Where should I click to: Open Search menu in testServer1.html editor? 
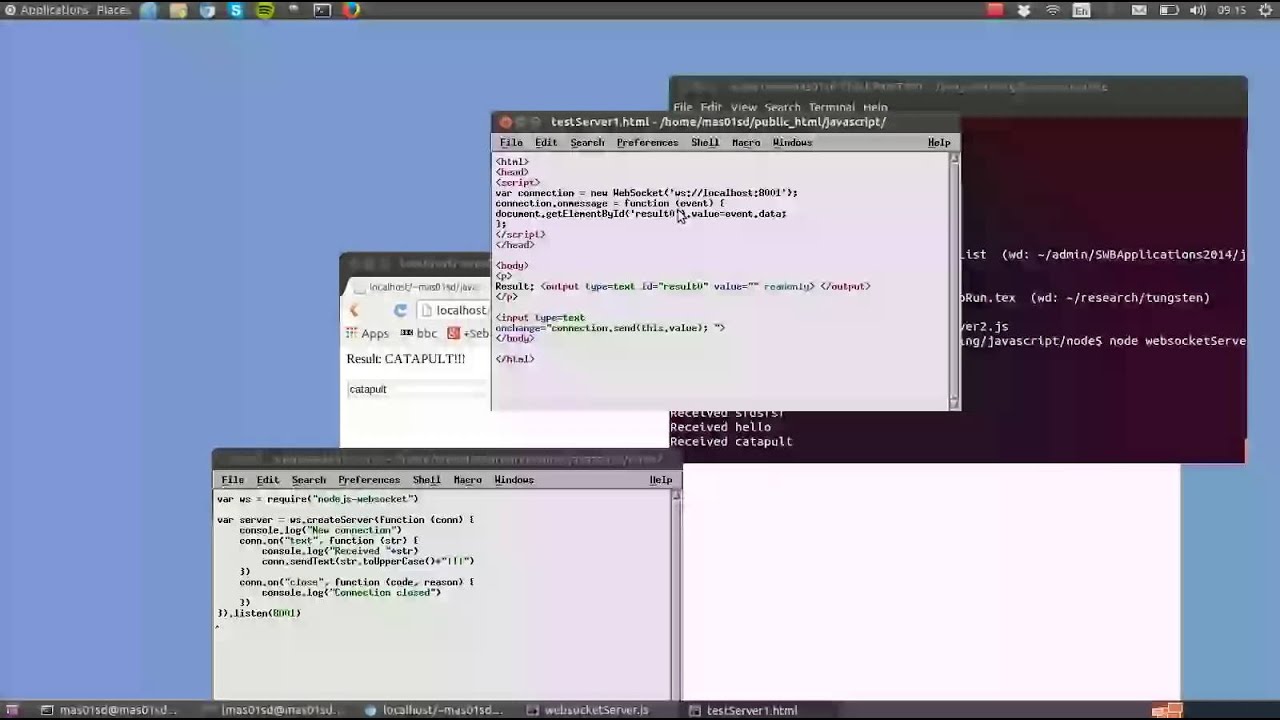pos(587,142)
